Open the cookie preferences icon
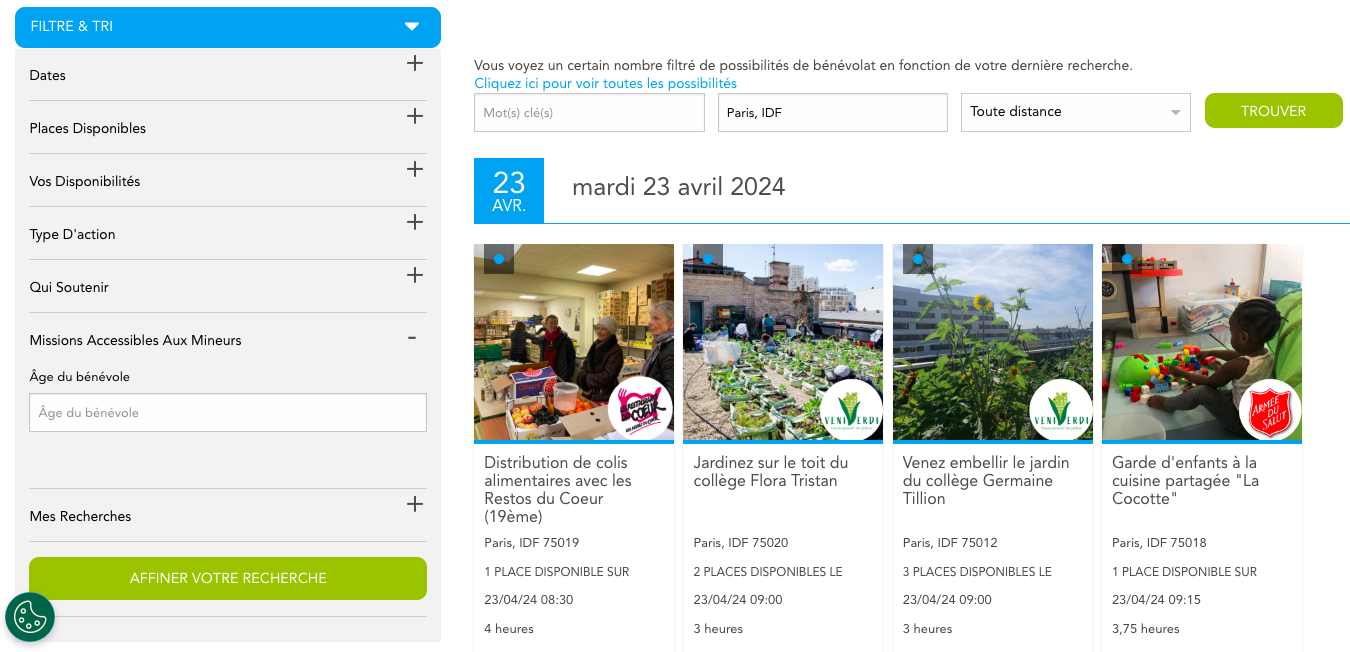 click(30, 617)
